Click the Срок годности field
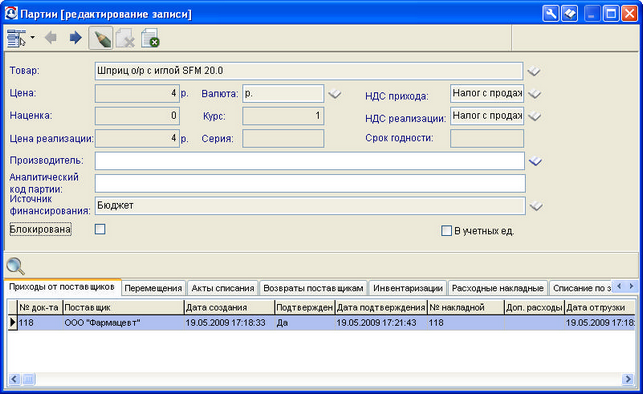Screen dimensions: 643x394 (x=487, y=139)
